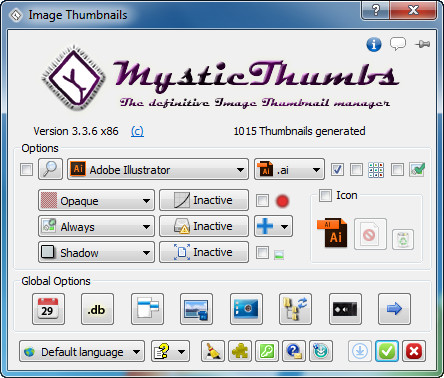Open the question mark document dropdown
Image resolution: width=444 pixels, height=378 pixels.
(x=170, y=351)
